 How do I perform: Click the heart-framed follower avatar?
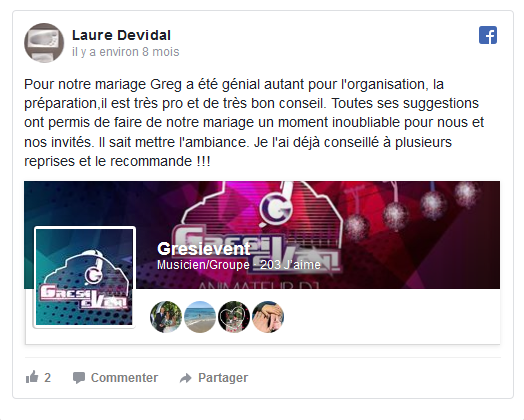point(234,317)
